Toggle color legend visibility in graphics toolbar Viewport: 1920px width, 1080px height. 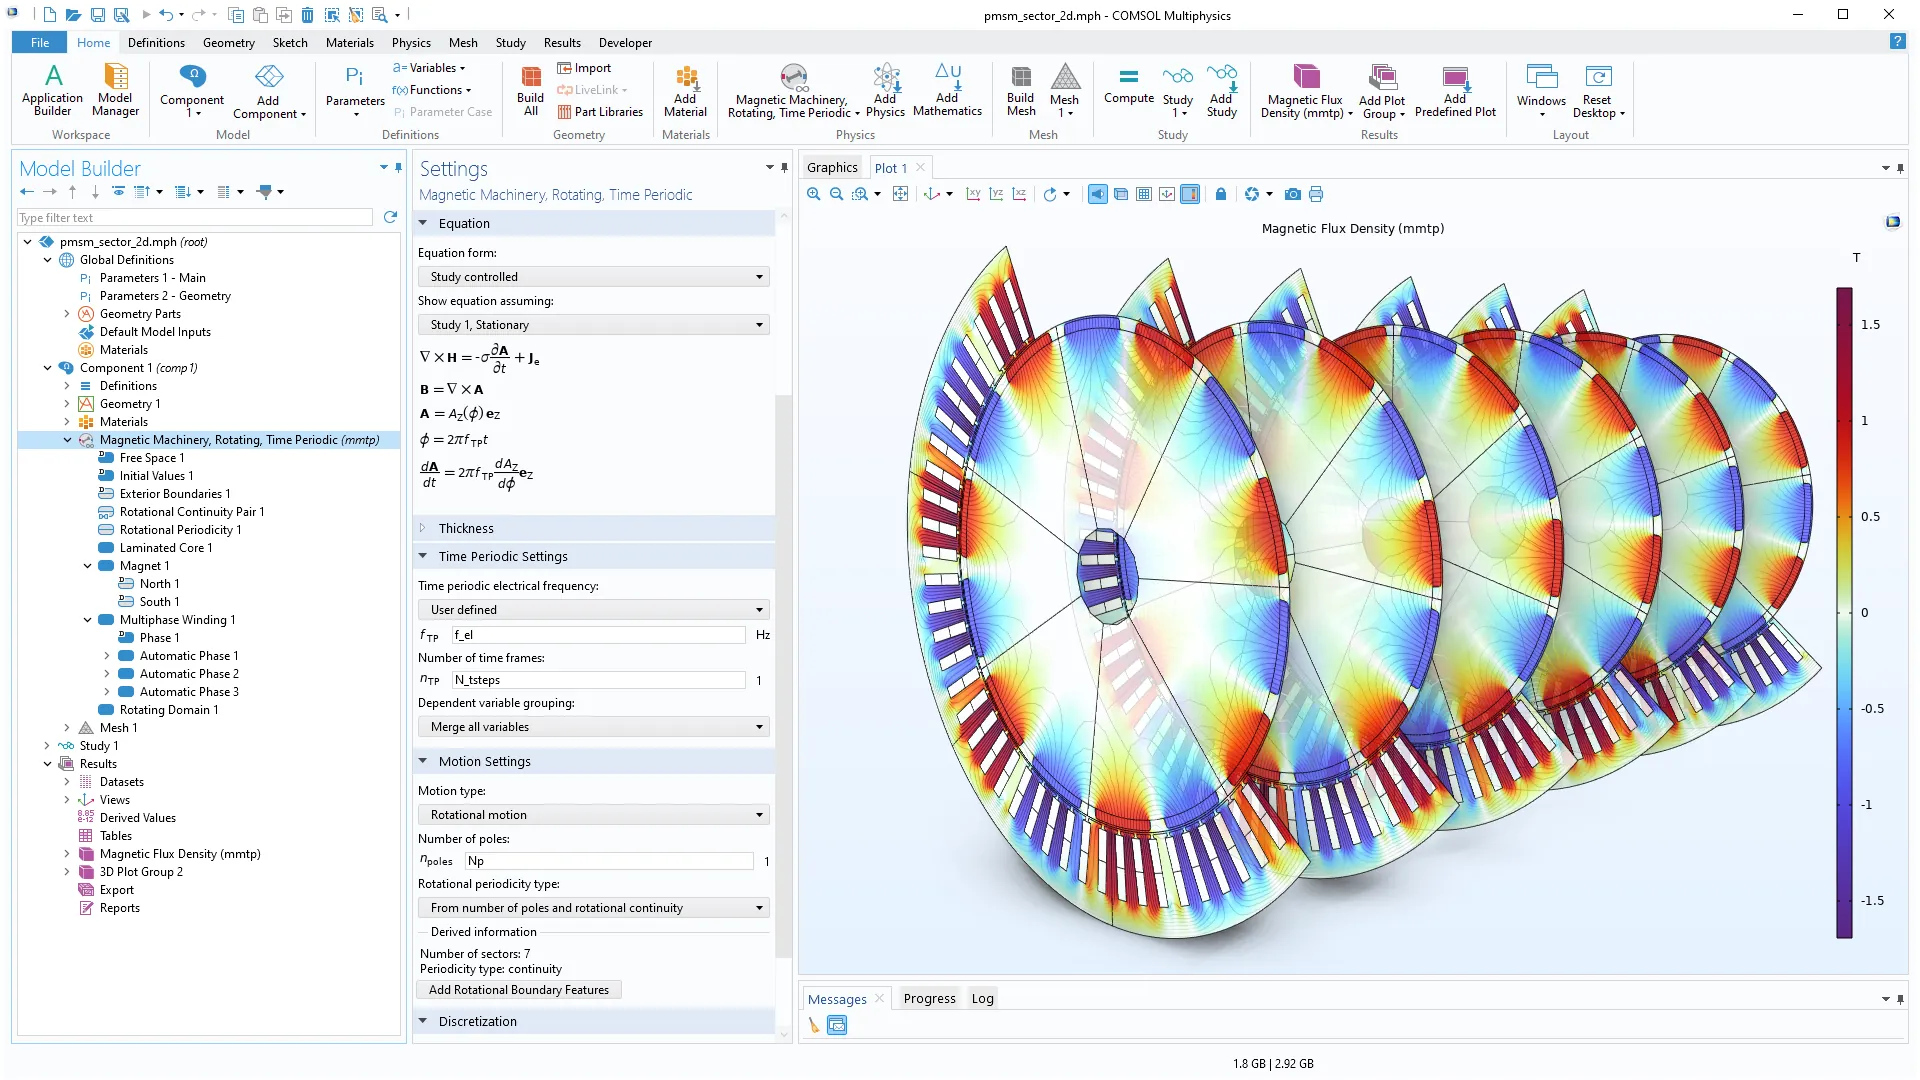[1190, 194]
